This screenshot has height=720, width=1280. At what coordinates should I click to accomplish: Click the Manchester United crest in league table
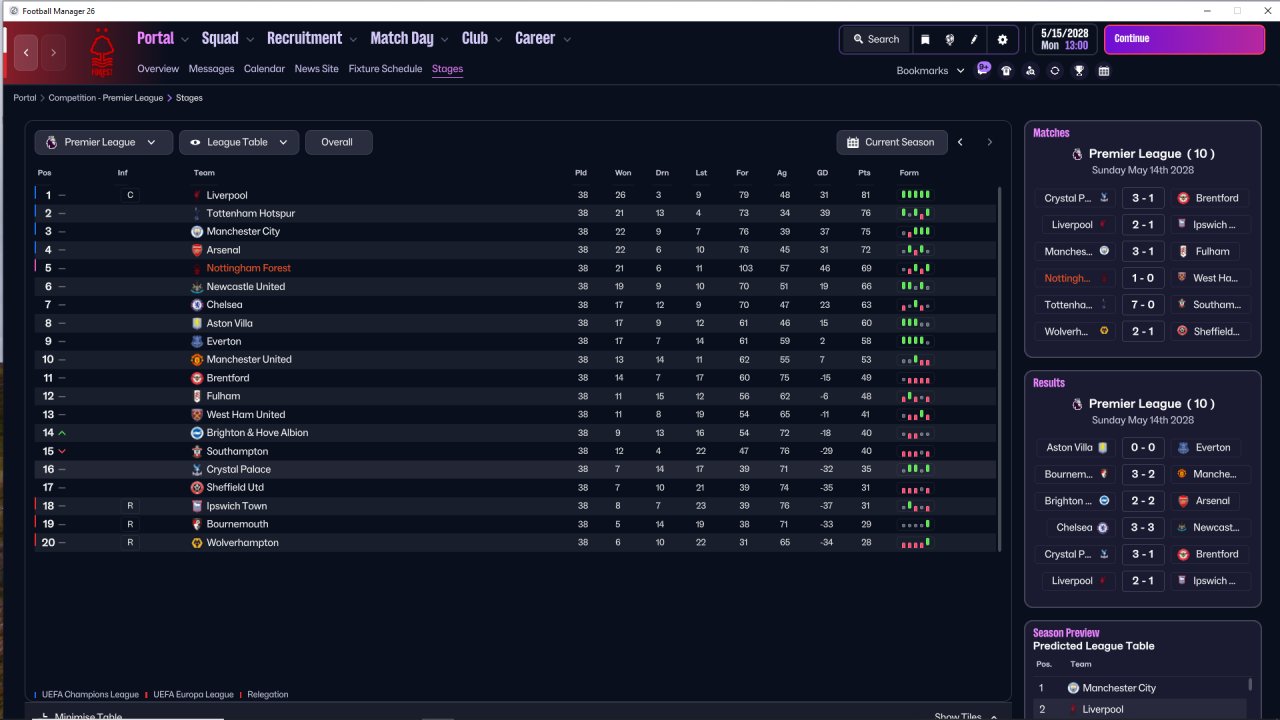coord(197,360)
